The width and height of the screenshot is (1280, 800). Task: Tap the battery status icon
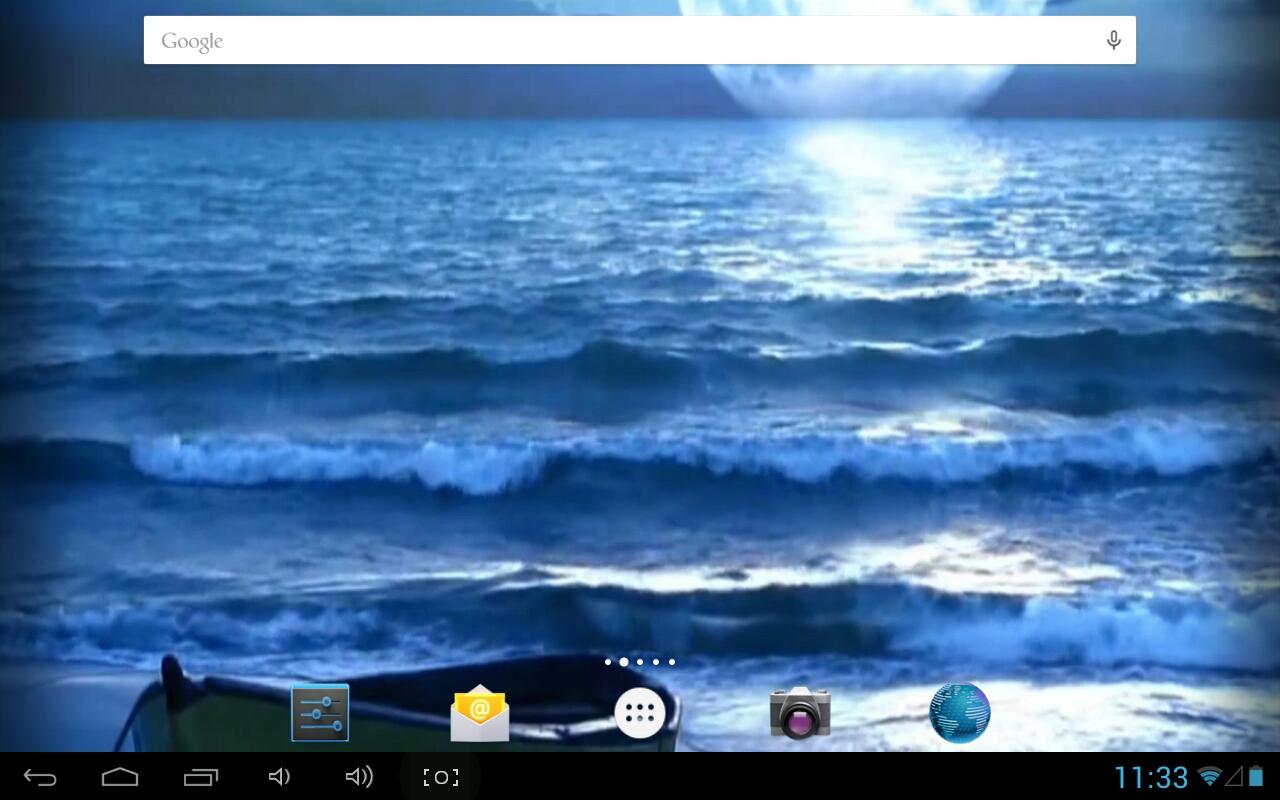coord(1255,777)
